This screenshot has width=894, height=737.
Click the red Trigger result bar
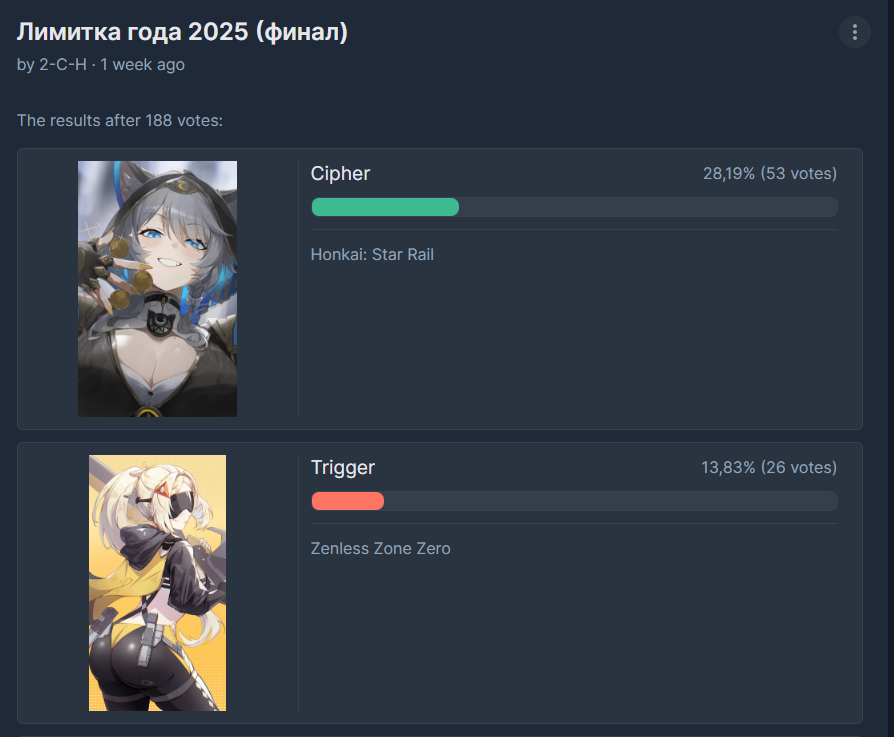pos(347,501)
